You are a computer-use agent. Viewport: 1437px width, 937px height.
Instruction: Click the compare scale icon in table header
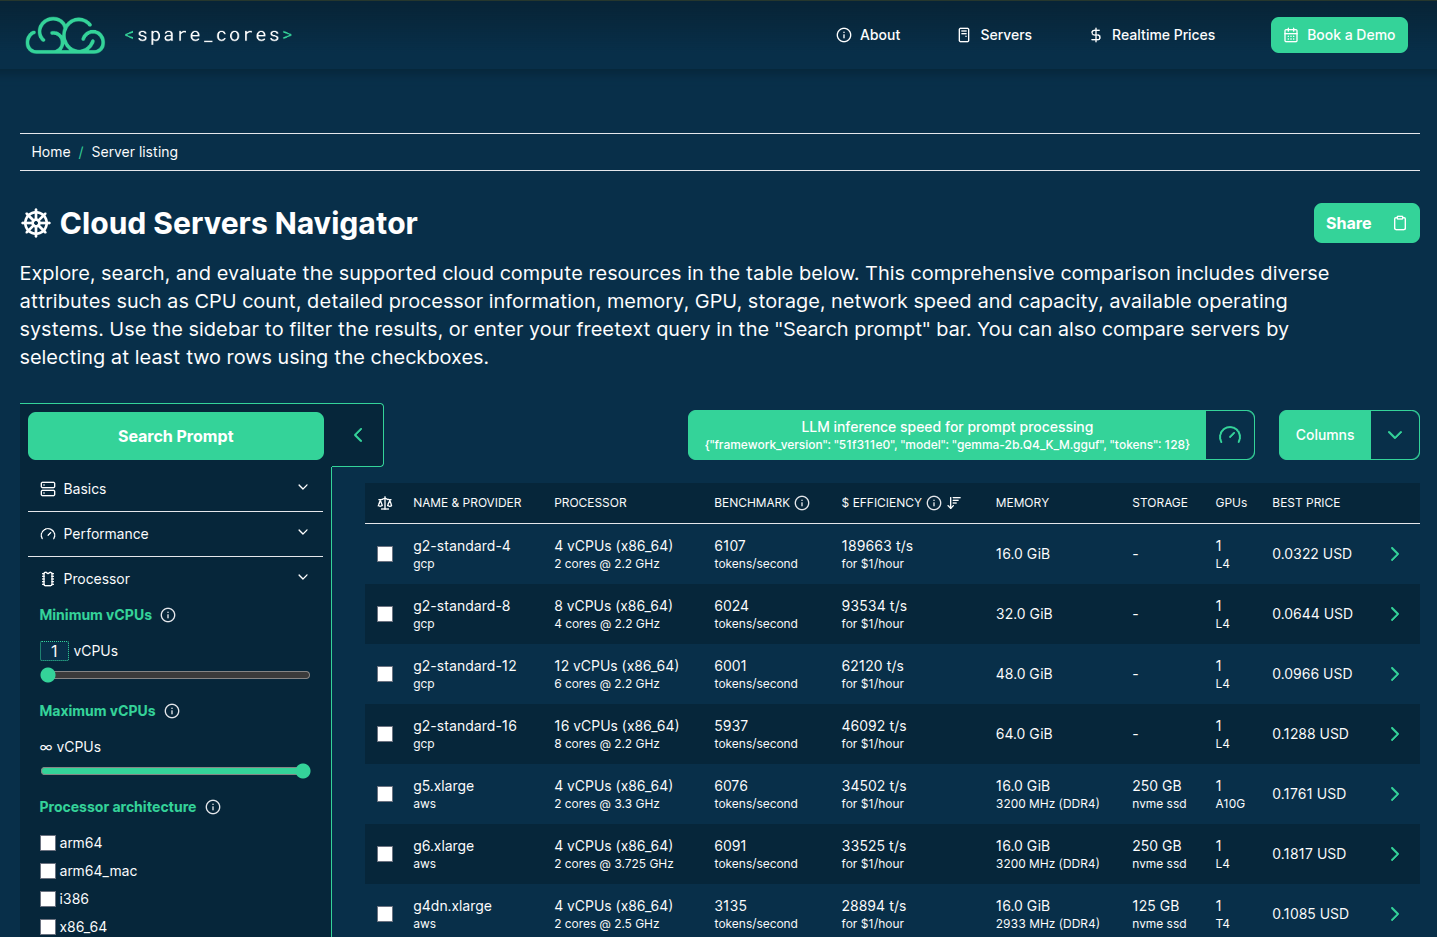[x=385, y=503]
